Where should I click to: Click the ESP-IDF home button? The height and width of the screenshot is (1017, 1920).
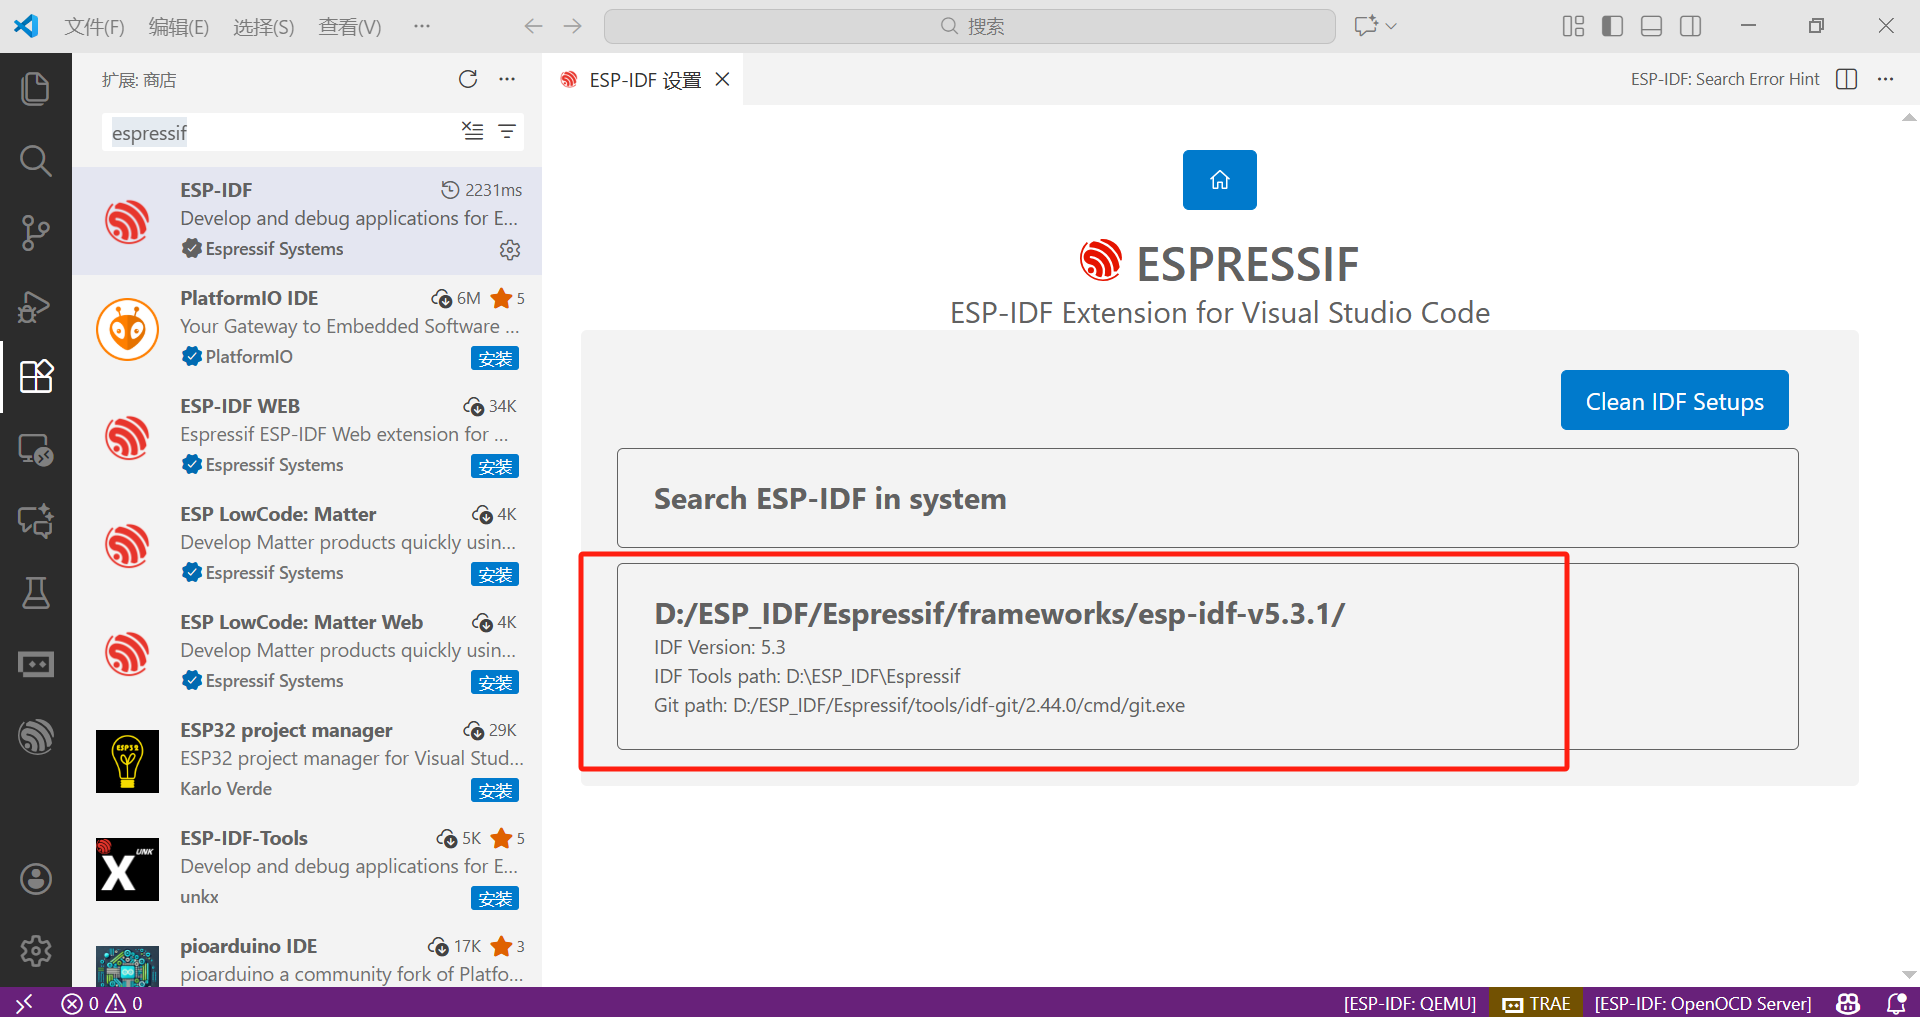[1220, 180]
